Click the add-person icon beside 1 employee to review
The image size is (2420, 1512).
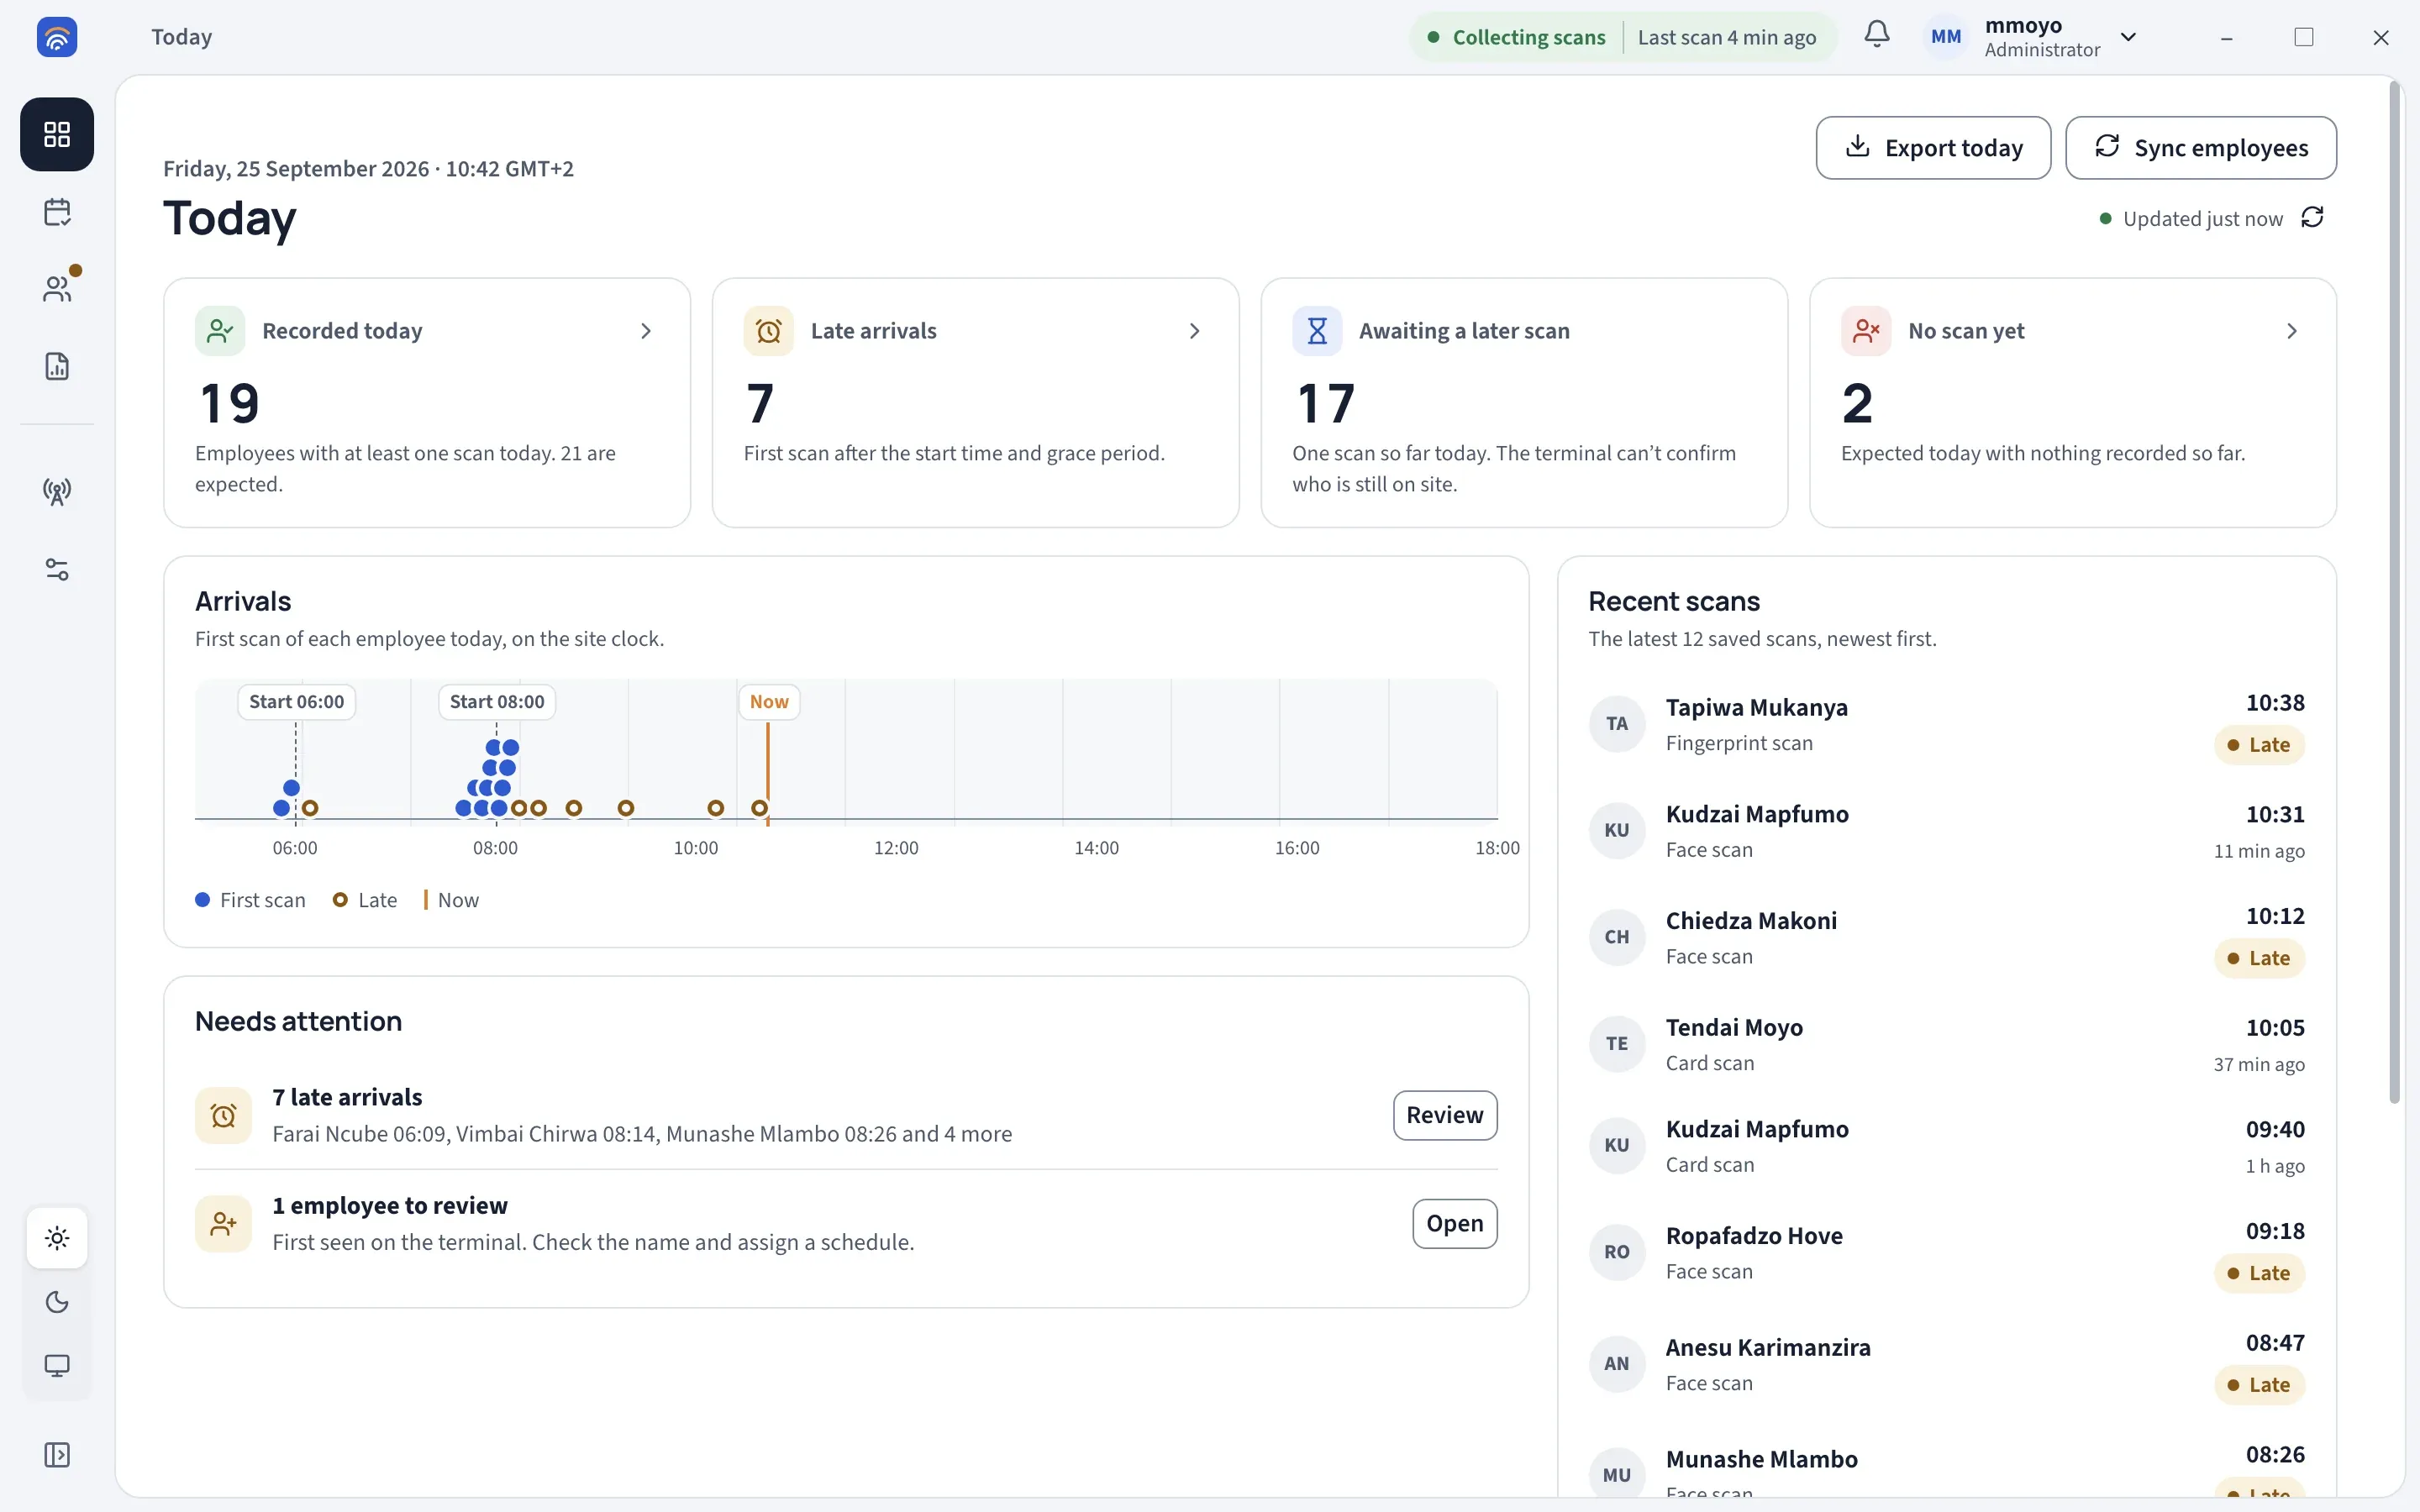point(223,1223)
